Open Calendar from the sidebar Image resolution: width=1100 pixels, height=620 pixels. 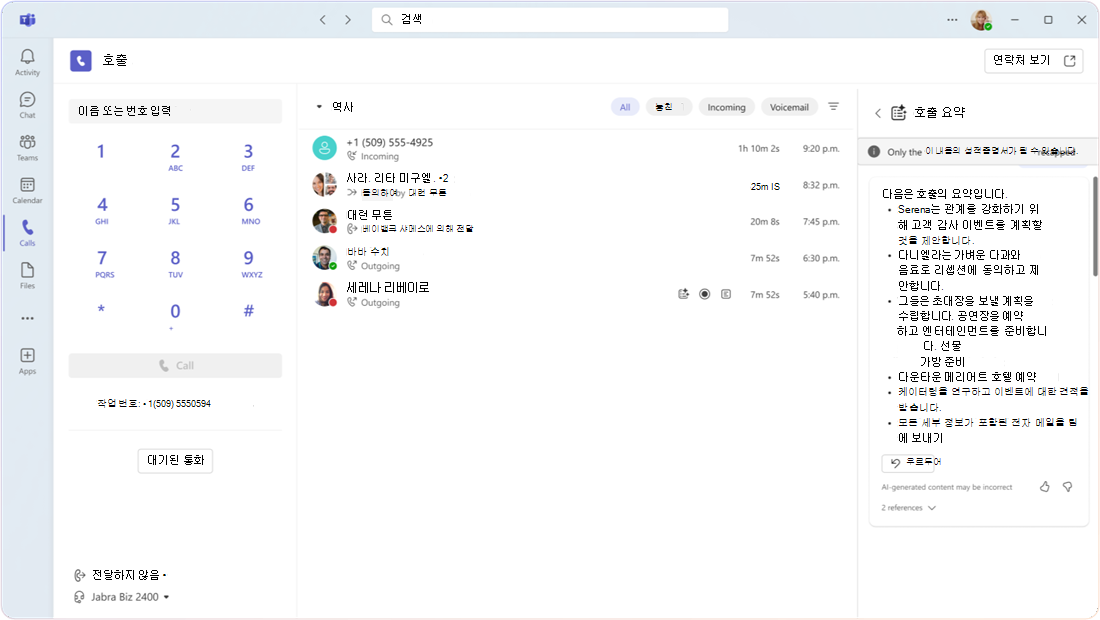(x=27, y=190)
